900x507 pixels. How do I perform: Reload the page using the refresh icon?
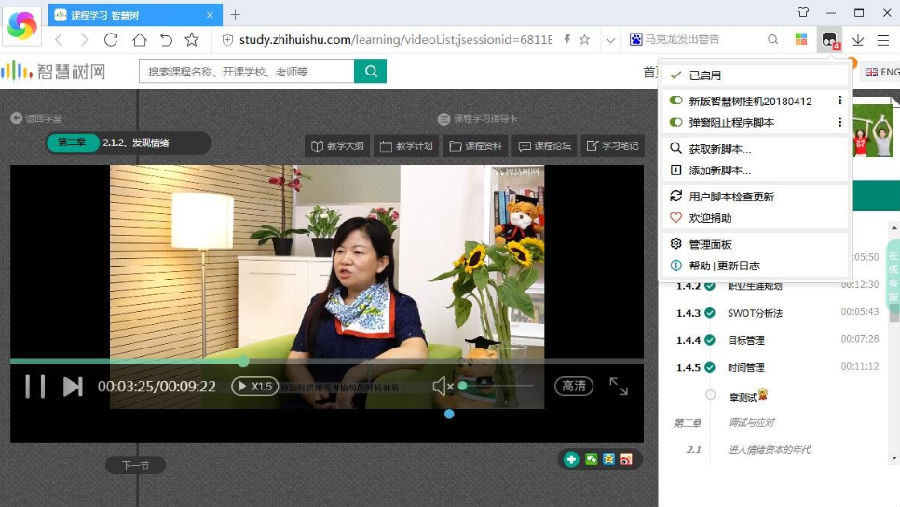click(111, 40)
